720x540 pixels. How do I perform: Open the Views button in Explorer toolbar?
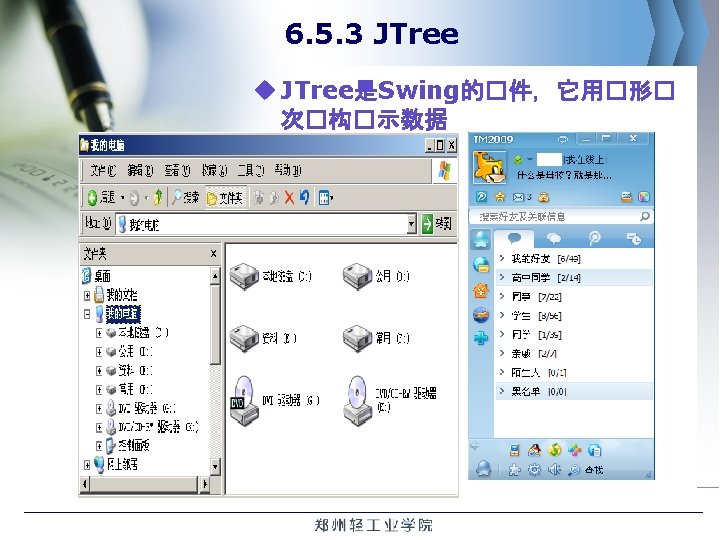coord(326,198)
